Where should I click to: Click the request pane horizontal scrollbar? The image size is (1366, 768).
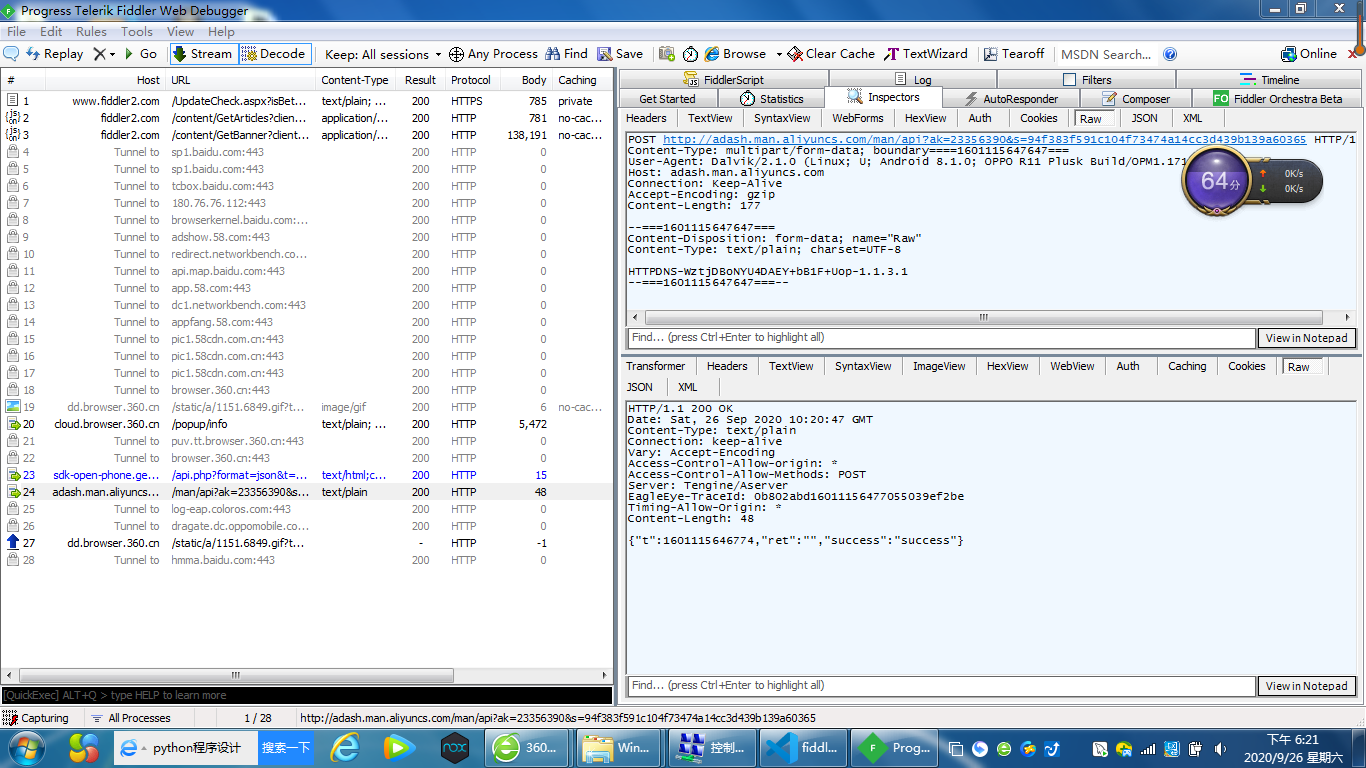(982, 317)
